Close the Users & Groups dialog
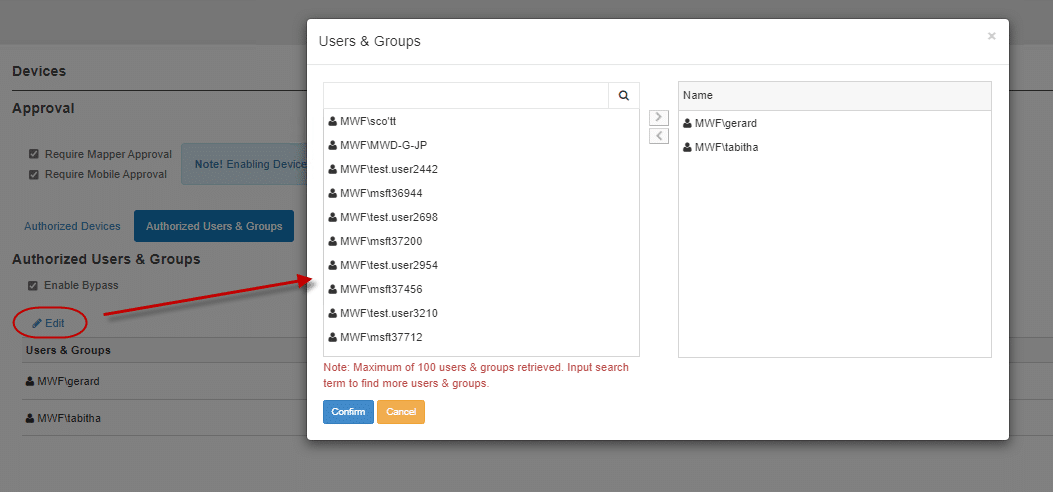Image resolution: width=1053 pixels, height=492 pixels. [991, 36]
